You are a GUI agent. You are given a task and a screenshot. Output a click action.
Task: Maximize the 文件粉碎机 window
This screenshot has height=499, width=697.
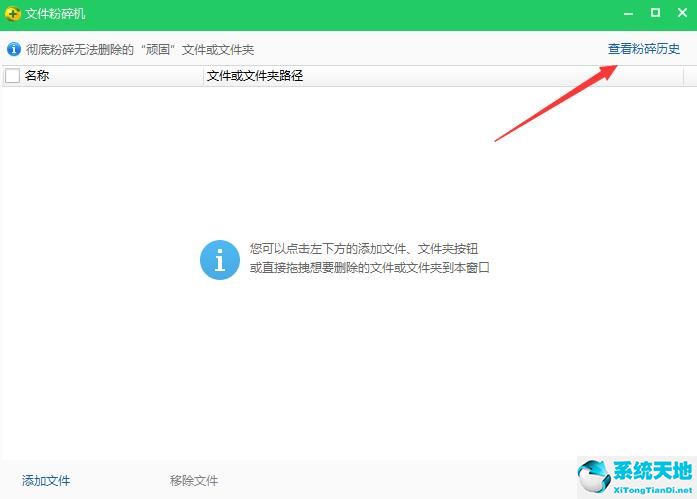pyautogui.click(x=655, y=13)
